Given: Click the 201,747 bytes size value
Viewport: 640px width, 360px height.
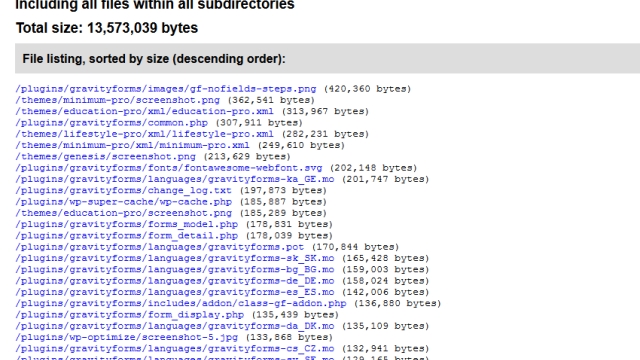Looking at the screenshot, I should point(385,179).
